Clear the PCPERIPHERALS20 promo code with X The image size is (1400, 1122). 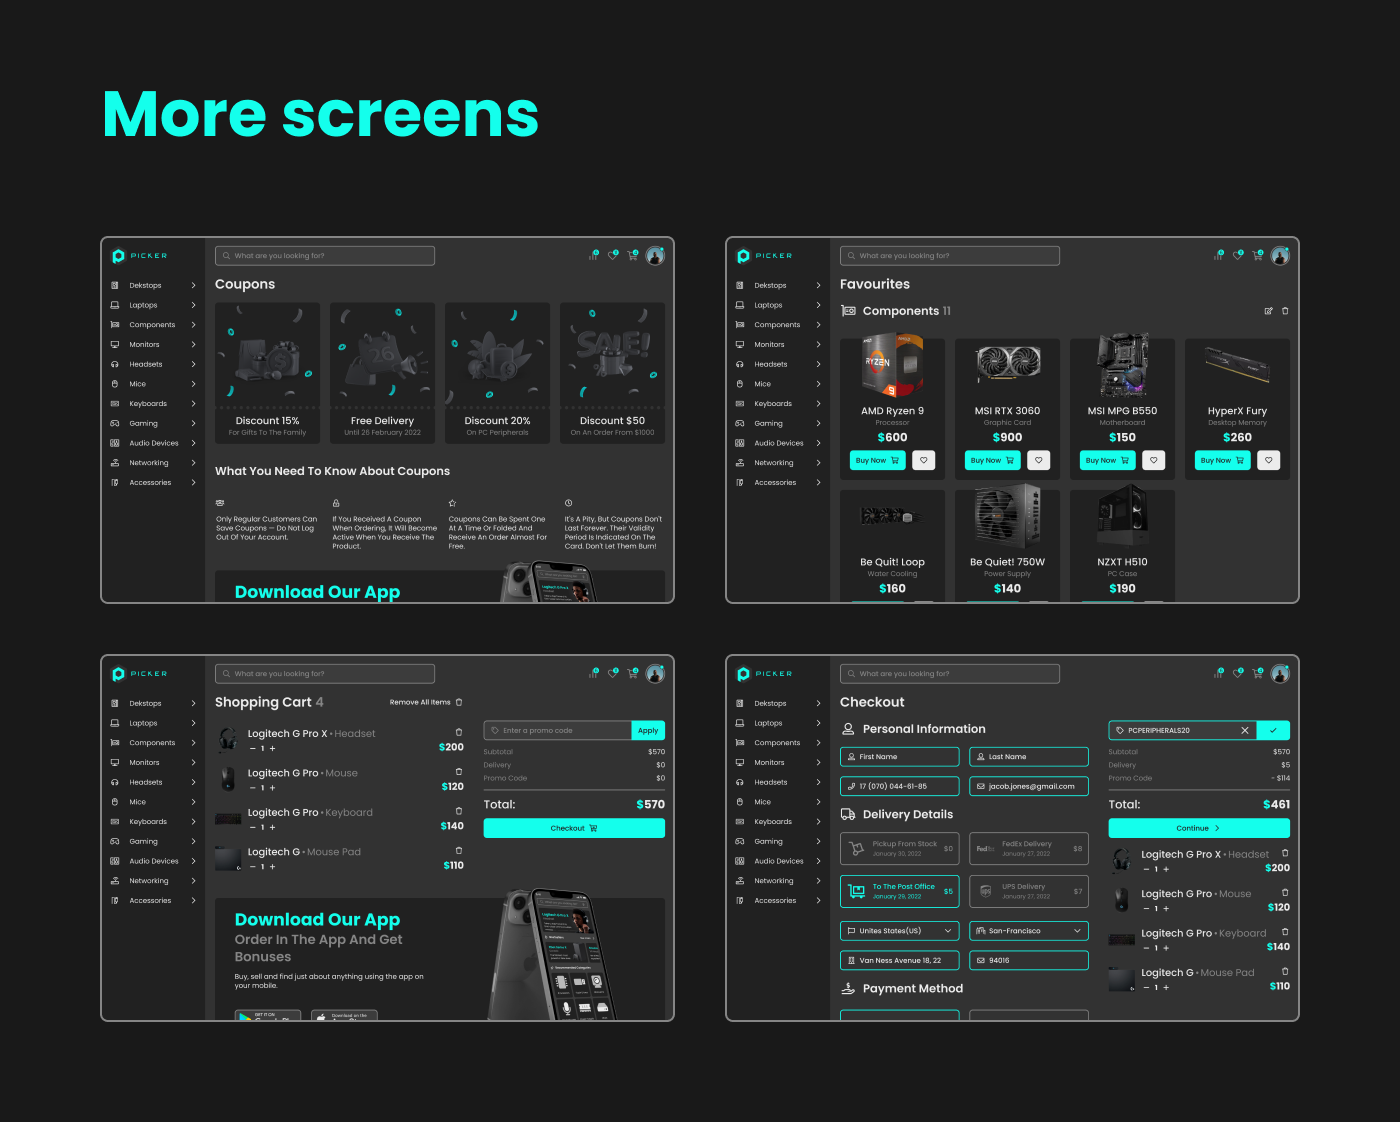(1245, 730)
